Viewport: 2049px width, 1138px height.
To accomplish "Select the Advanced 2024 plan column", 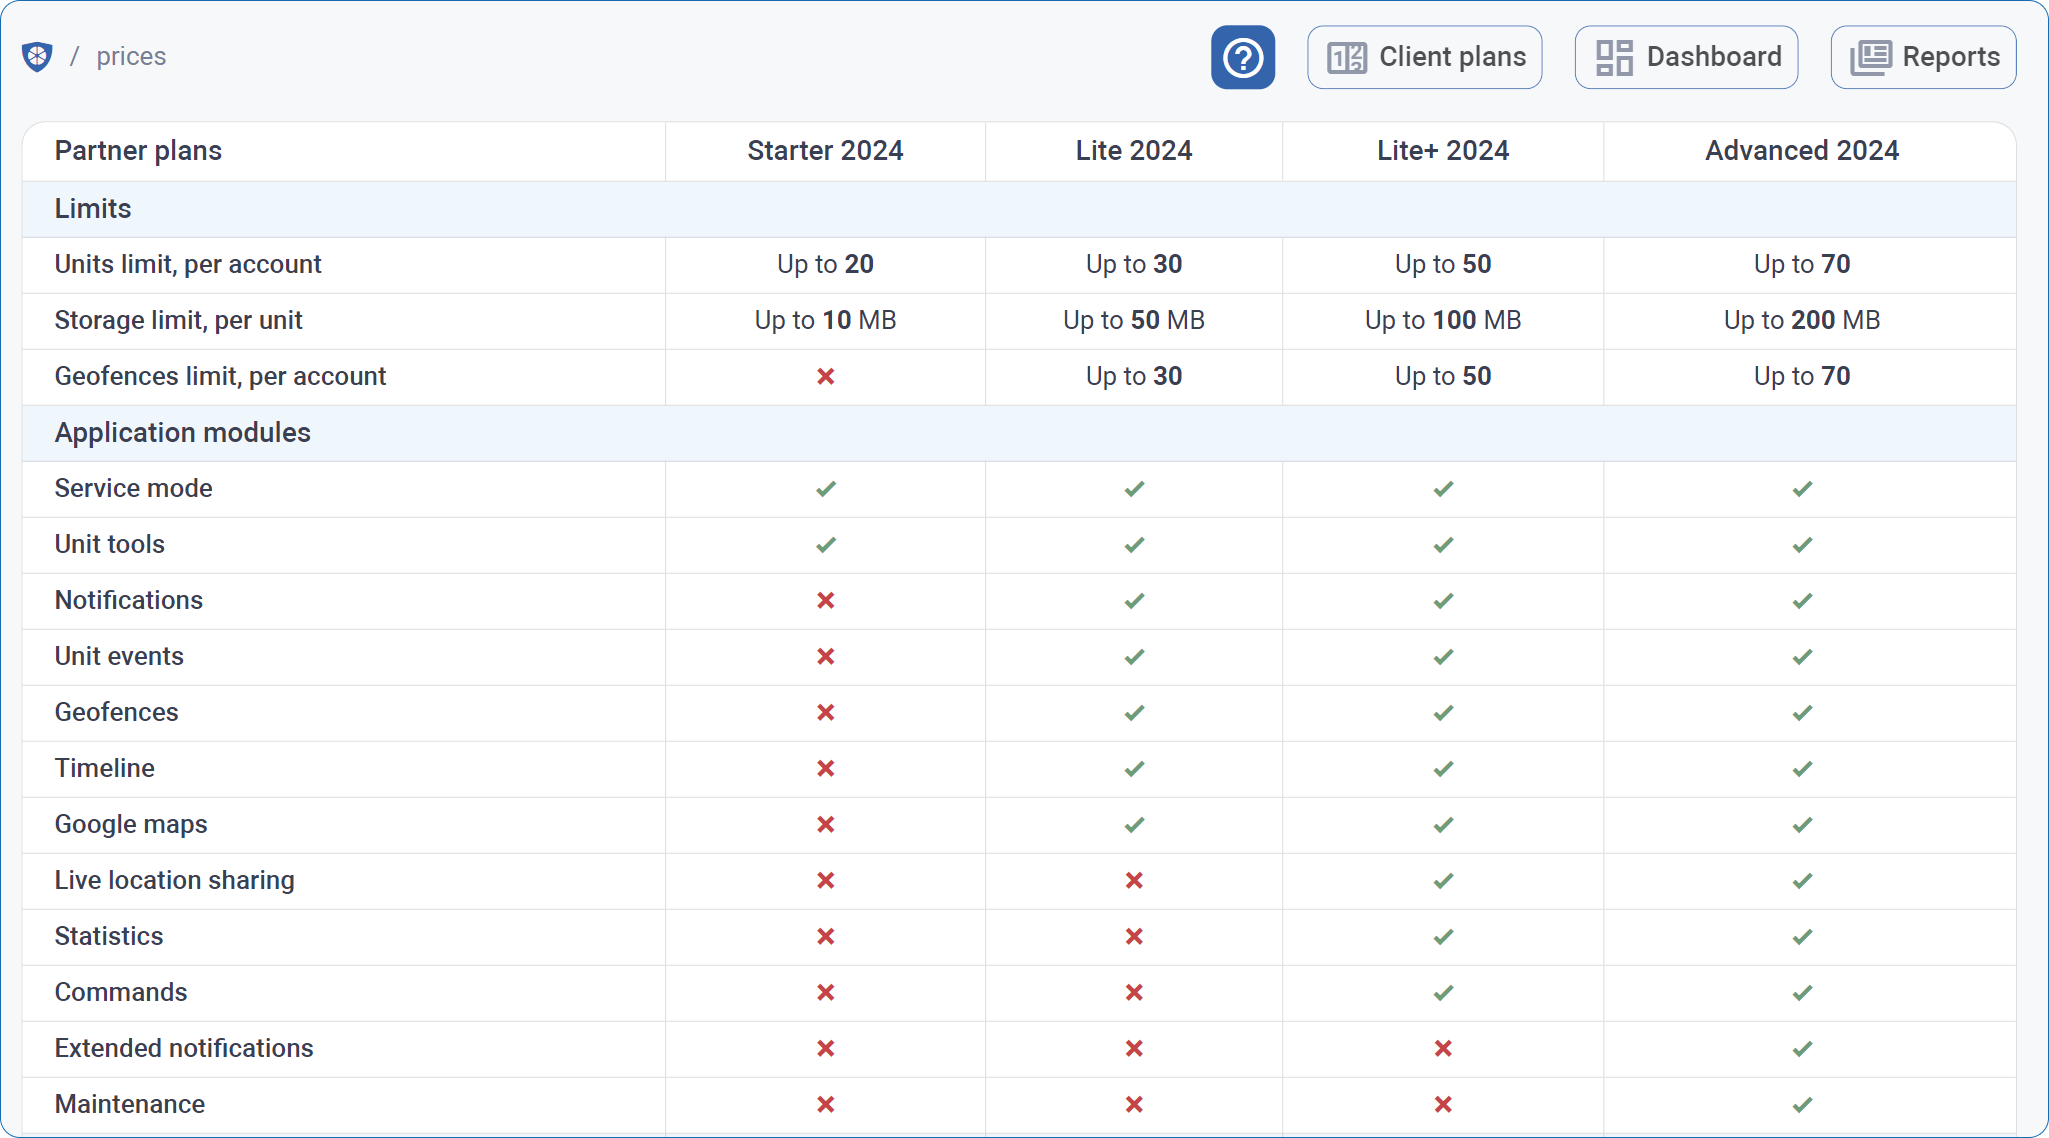I will pos(1804,151).
